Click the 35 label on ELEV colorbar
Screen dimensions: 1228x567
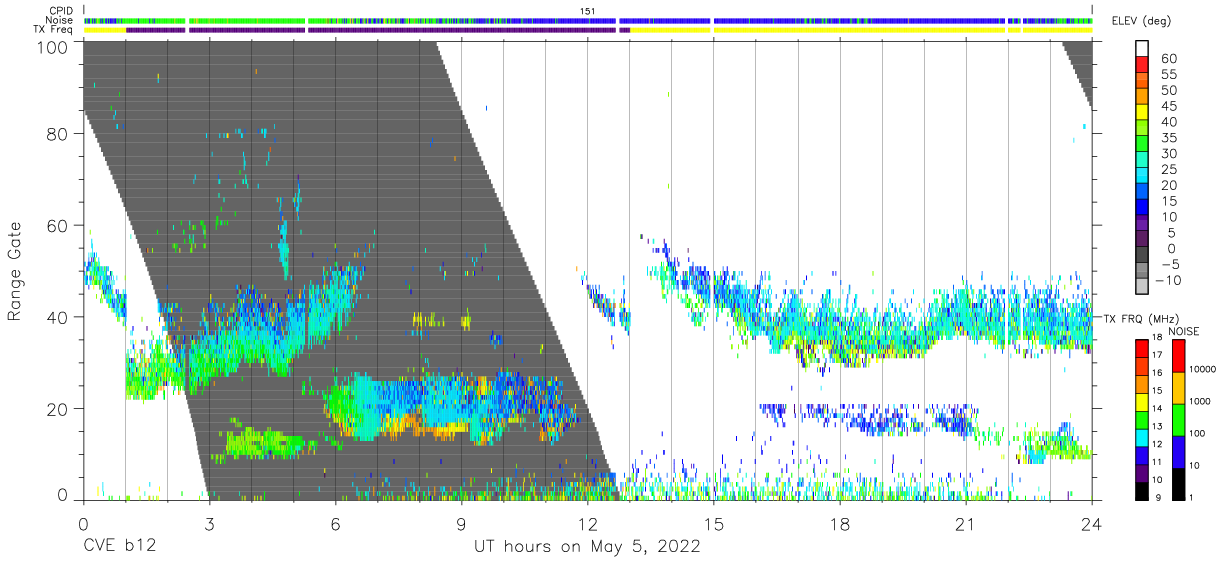1168,138
